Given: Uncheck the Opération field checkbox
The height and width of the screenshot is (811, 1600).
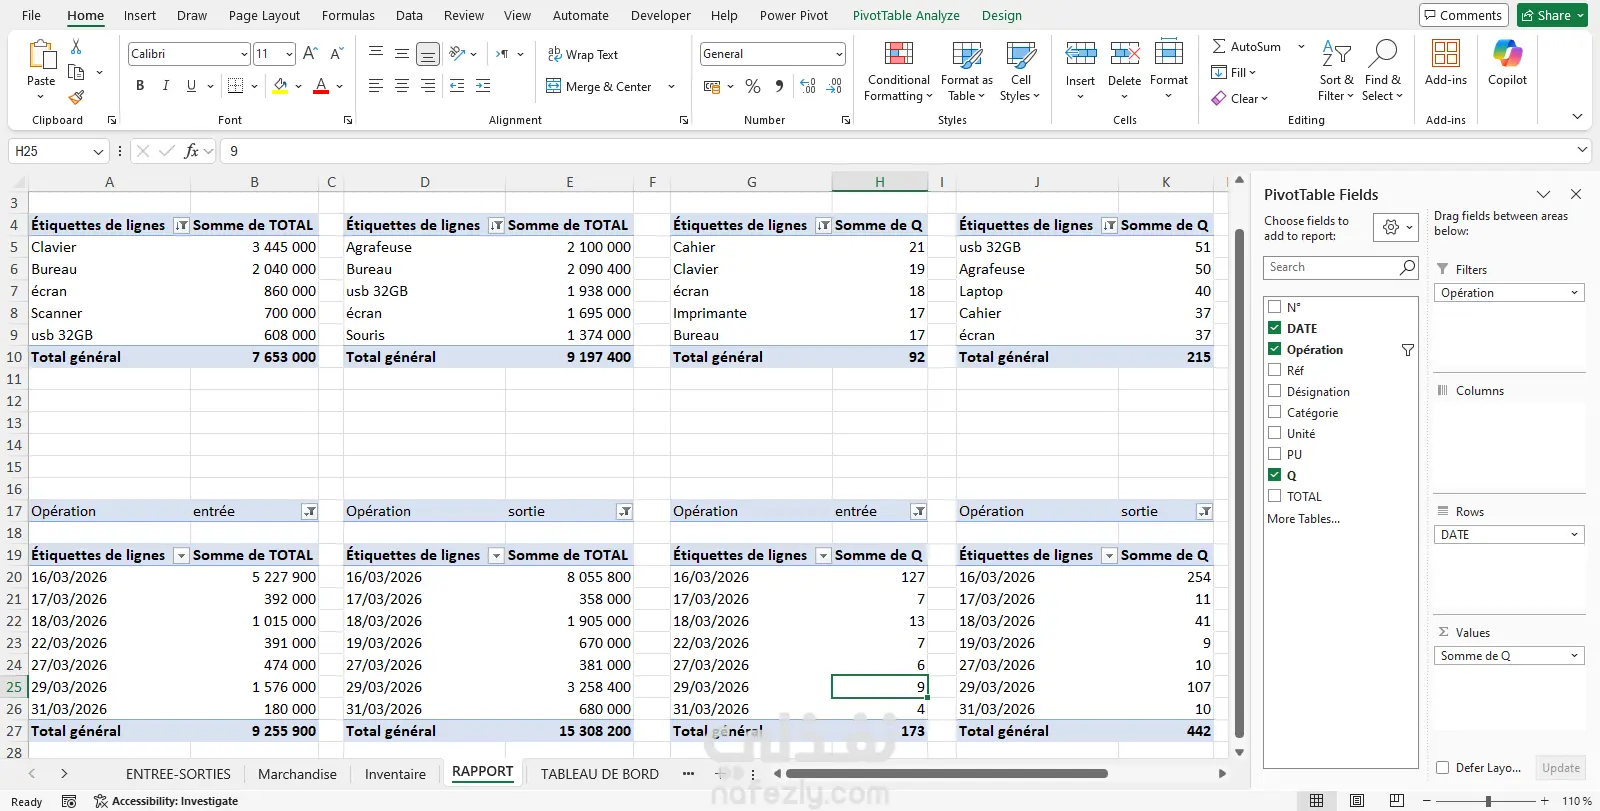Looking at the screenshot, I should point(1275,349).
